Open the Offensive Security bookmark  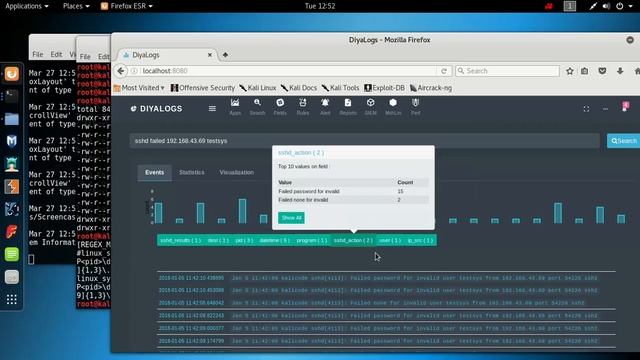pos(203,88)
